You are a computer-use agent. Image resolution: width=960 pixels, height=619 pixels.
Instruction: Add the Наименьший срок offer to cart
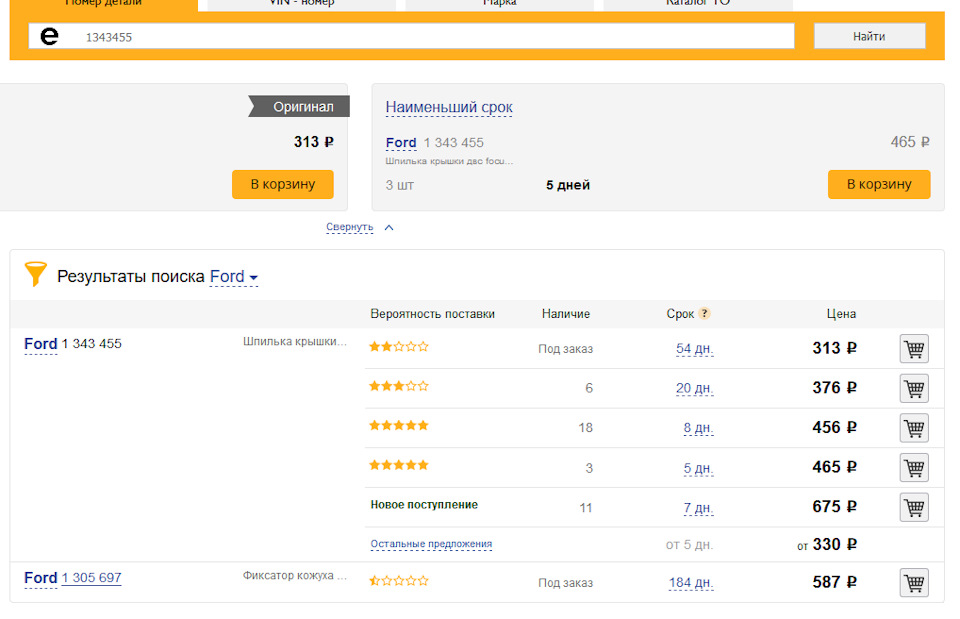coord(878,184)
